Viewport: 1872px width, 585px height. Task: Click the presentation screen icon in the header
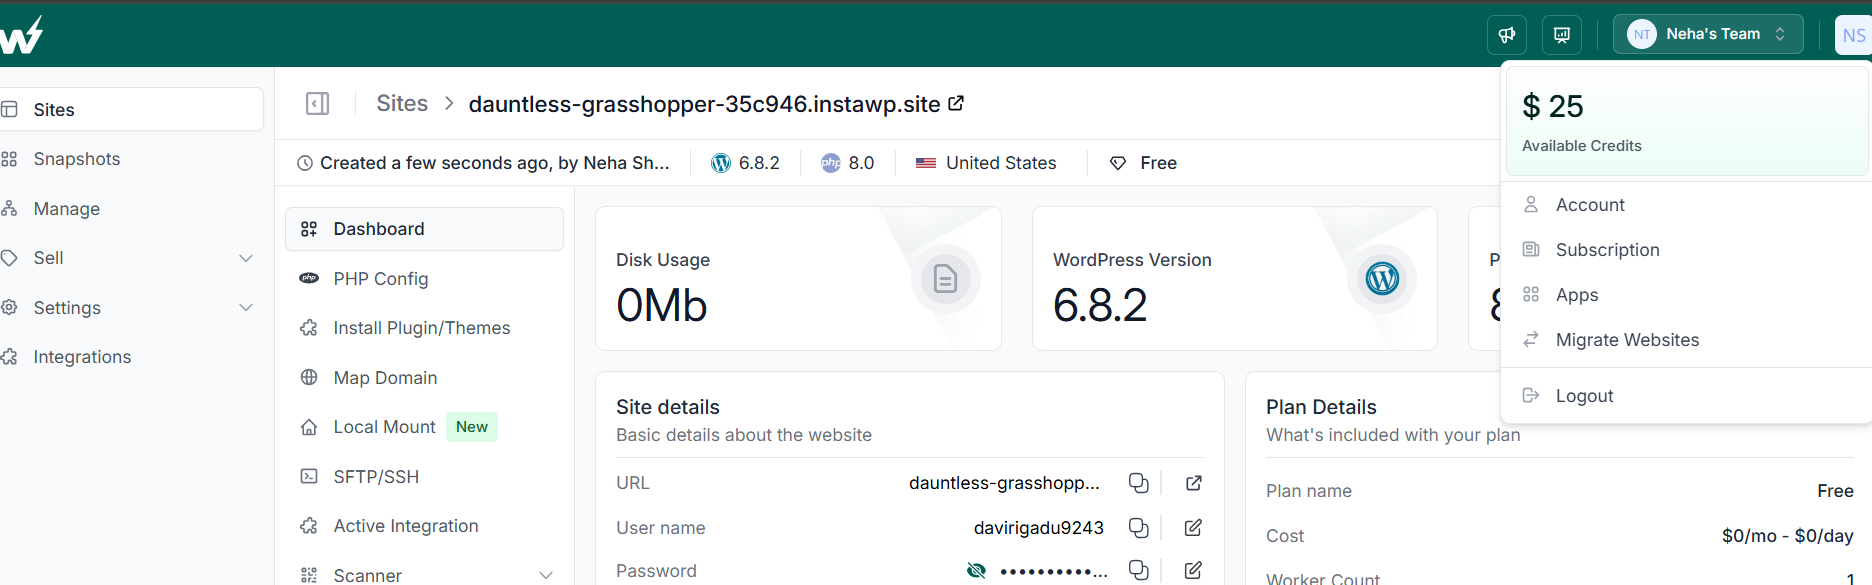[x=1562, y=35]
